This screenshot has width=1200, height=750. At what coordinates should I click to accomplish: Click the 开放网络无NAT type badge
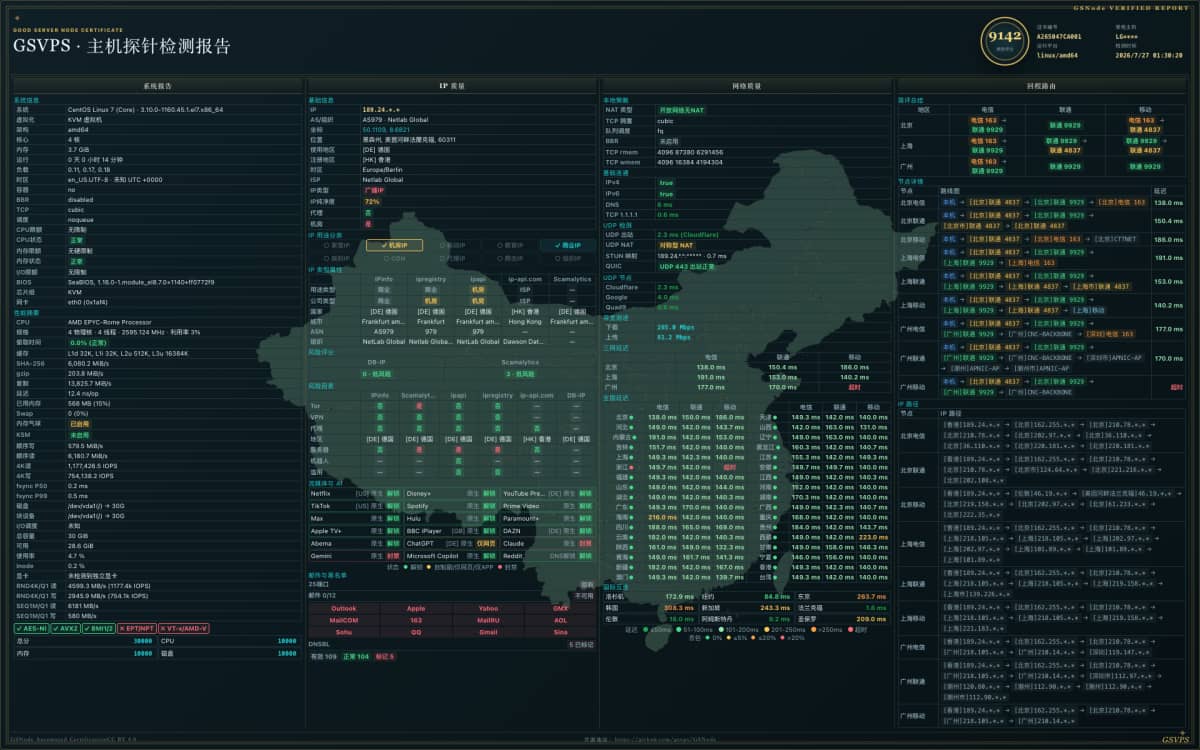681,109
